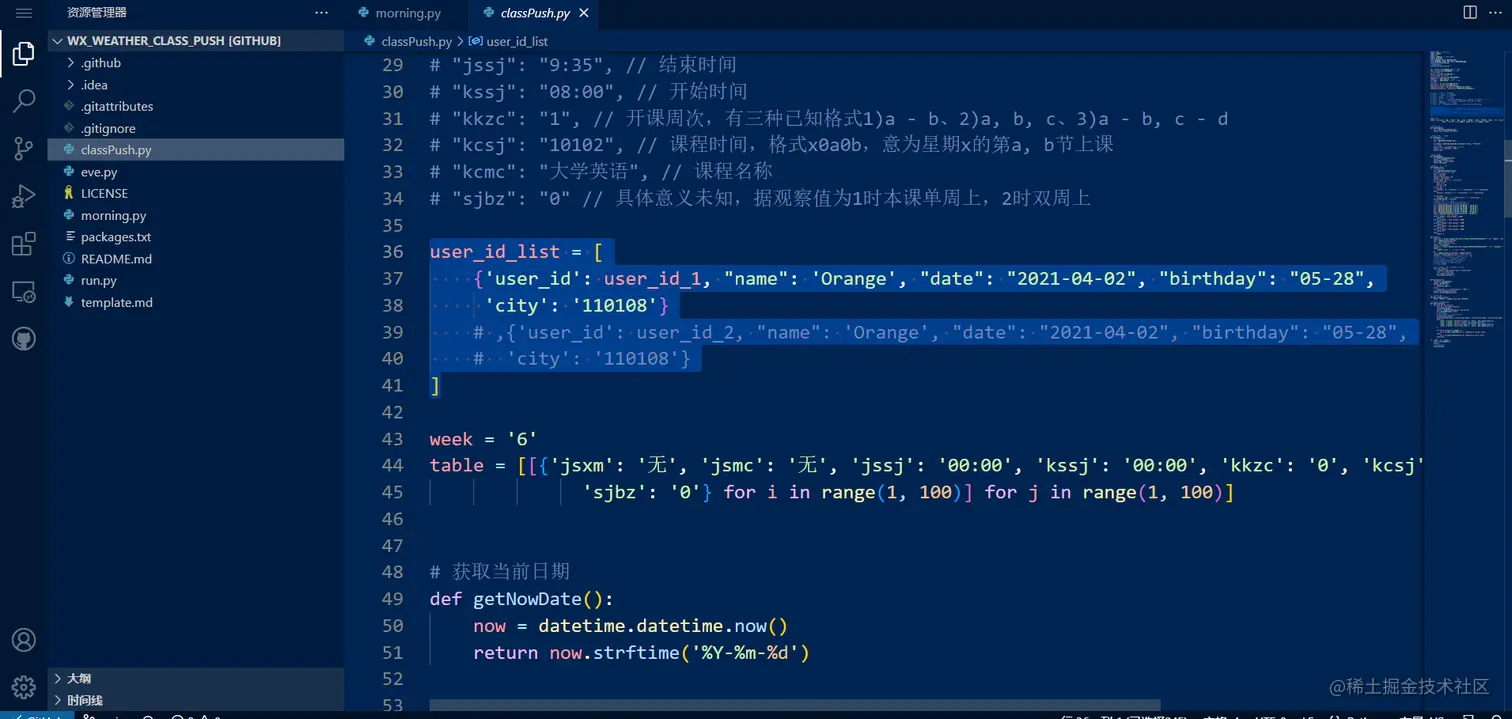Viewport: 1512px width, 719px height.
Task: Place cursor on 'week' variable on line 43
Action: (451, 439)
